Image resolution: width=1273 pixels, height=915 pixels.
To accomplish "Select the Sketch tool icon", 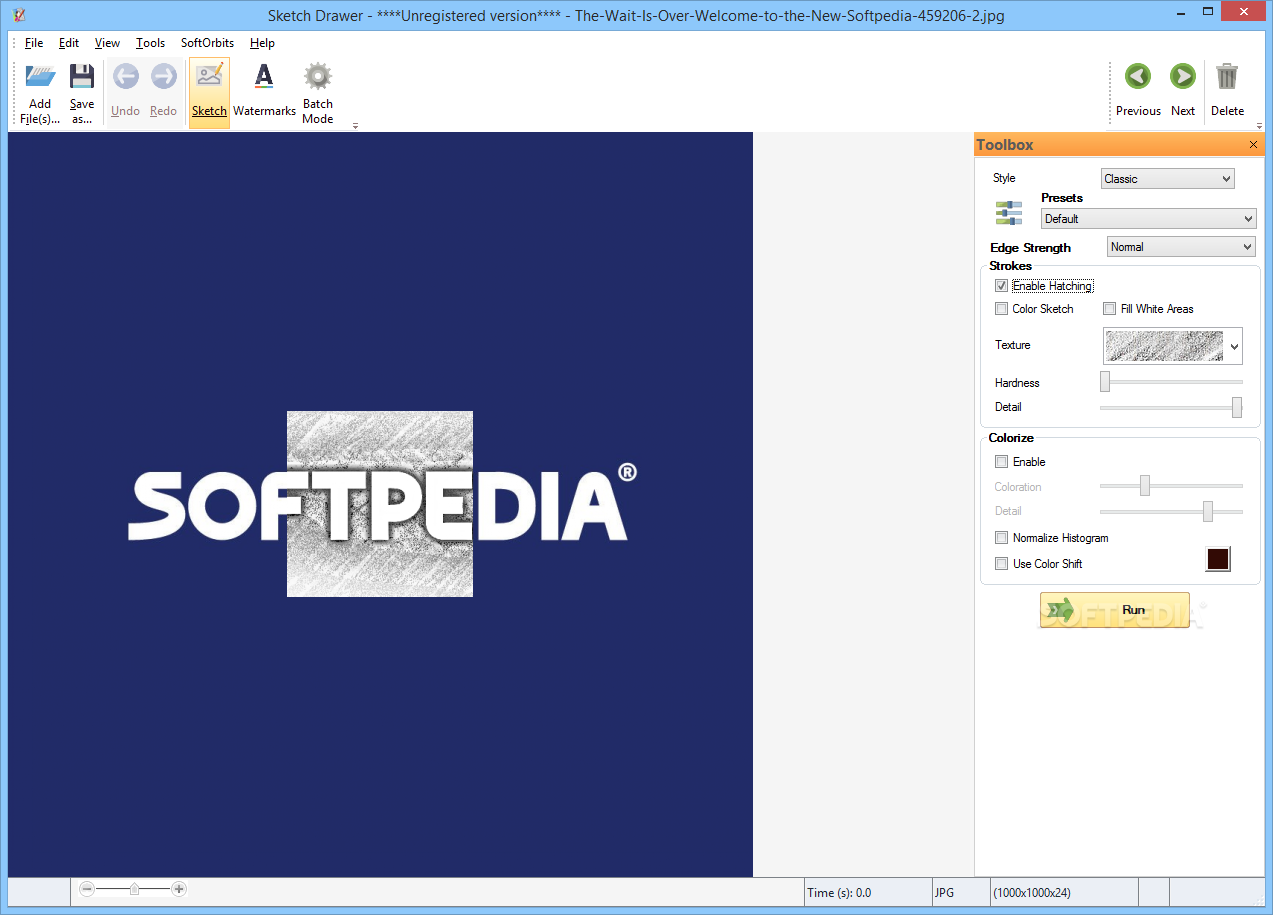I will point(209,78).
